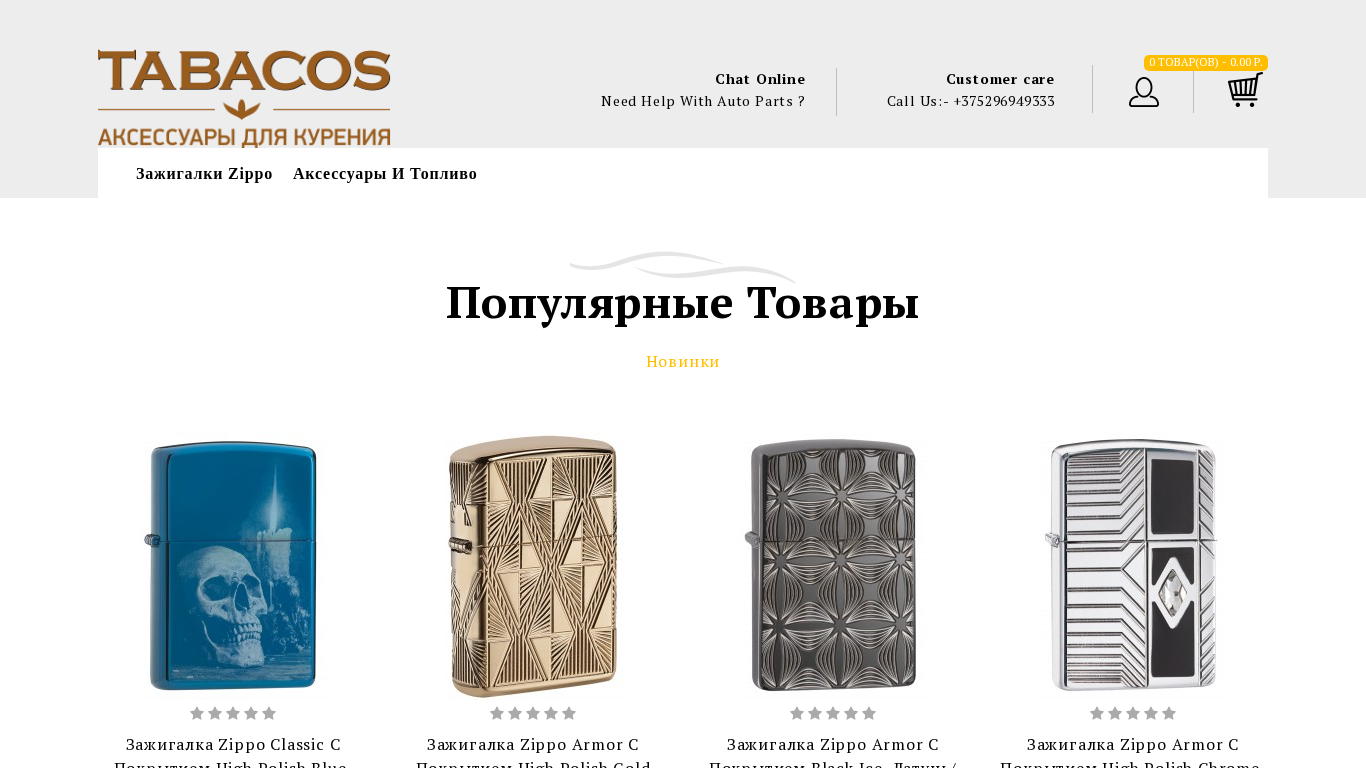The image size is (1366, 768).
Task: Open the Зажигалки Zippo menu
Action: point(204,174)
